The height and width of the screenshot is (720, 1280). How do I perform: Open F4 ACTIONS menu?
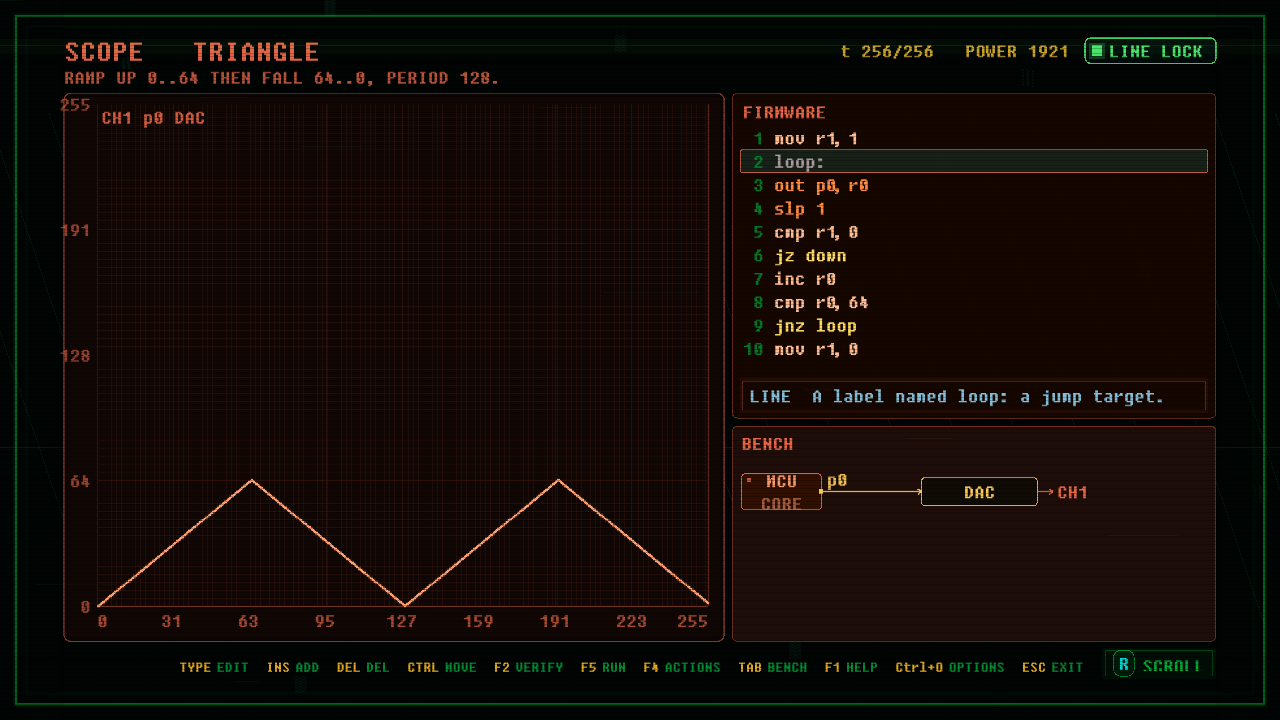click(682, 667)
